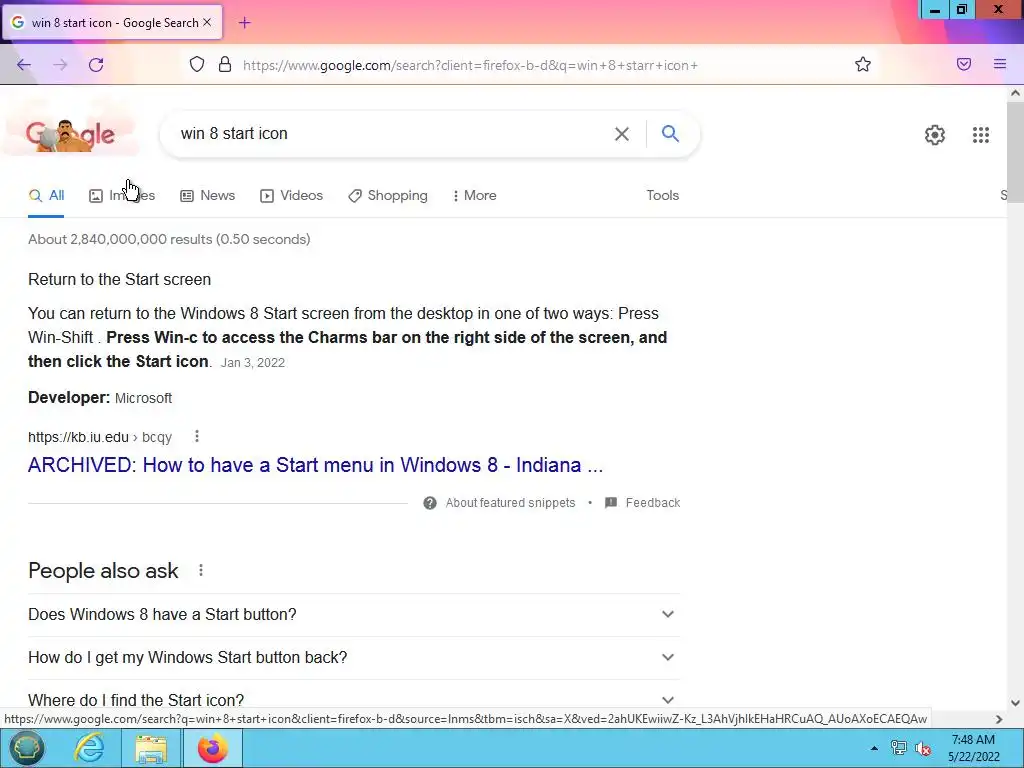Click the Feedback flag icon
1024x768 pixels.
point(611,502)
